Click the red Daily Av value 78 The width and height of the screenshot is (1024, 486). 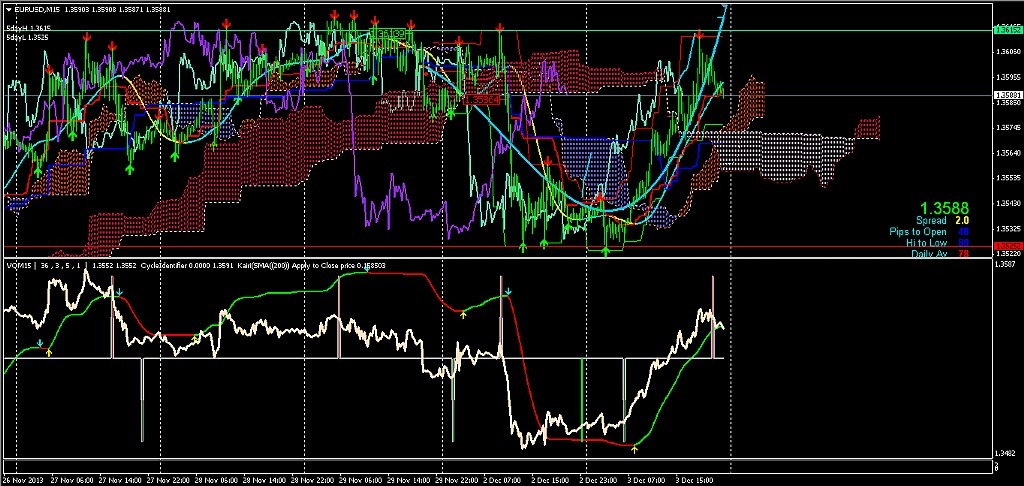[963, 253]
